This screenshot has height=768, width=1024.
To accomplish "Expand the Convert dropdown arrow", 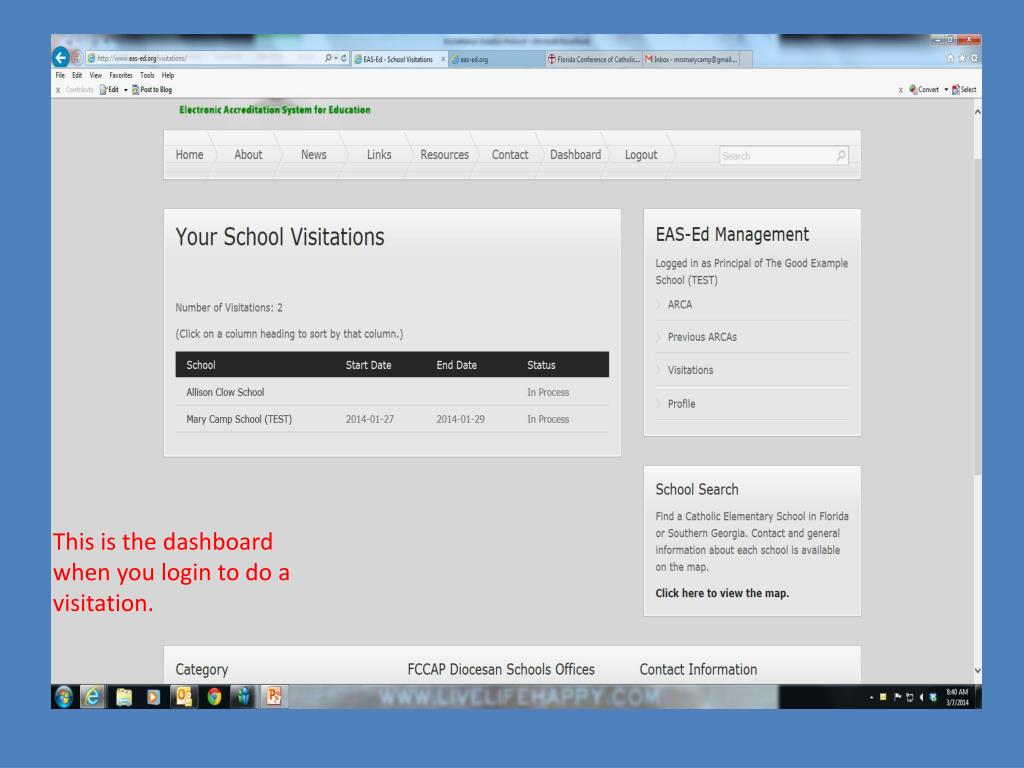I will pyautogui.click(x=946, y=89).
